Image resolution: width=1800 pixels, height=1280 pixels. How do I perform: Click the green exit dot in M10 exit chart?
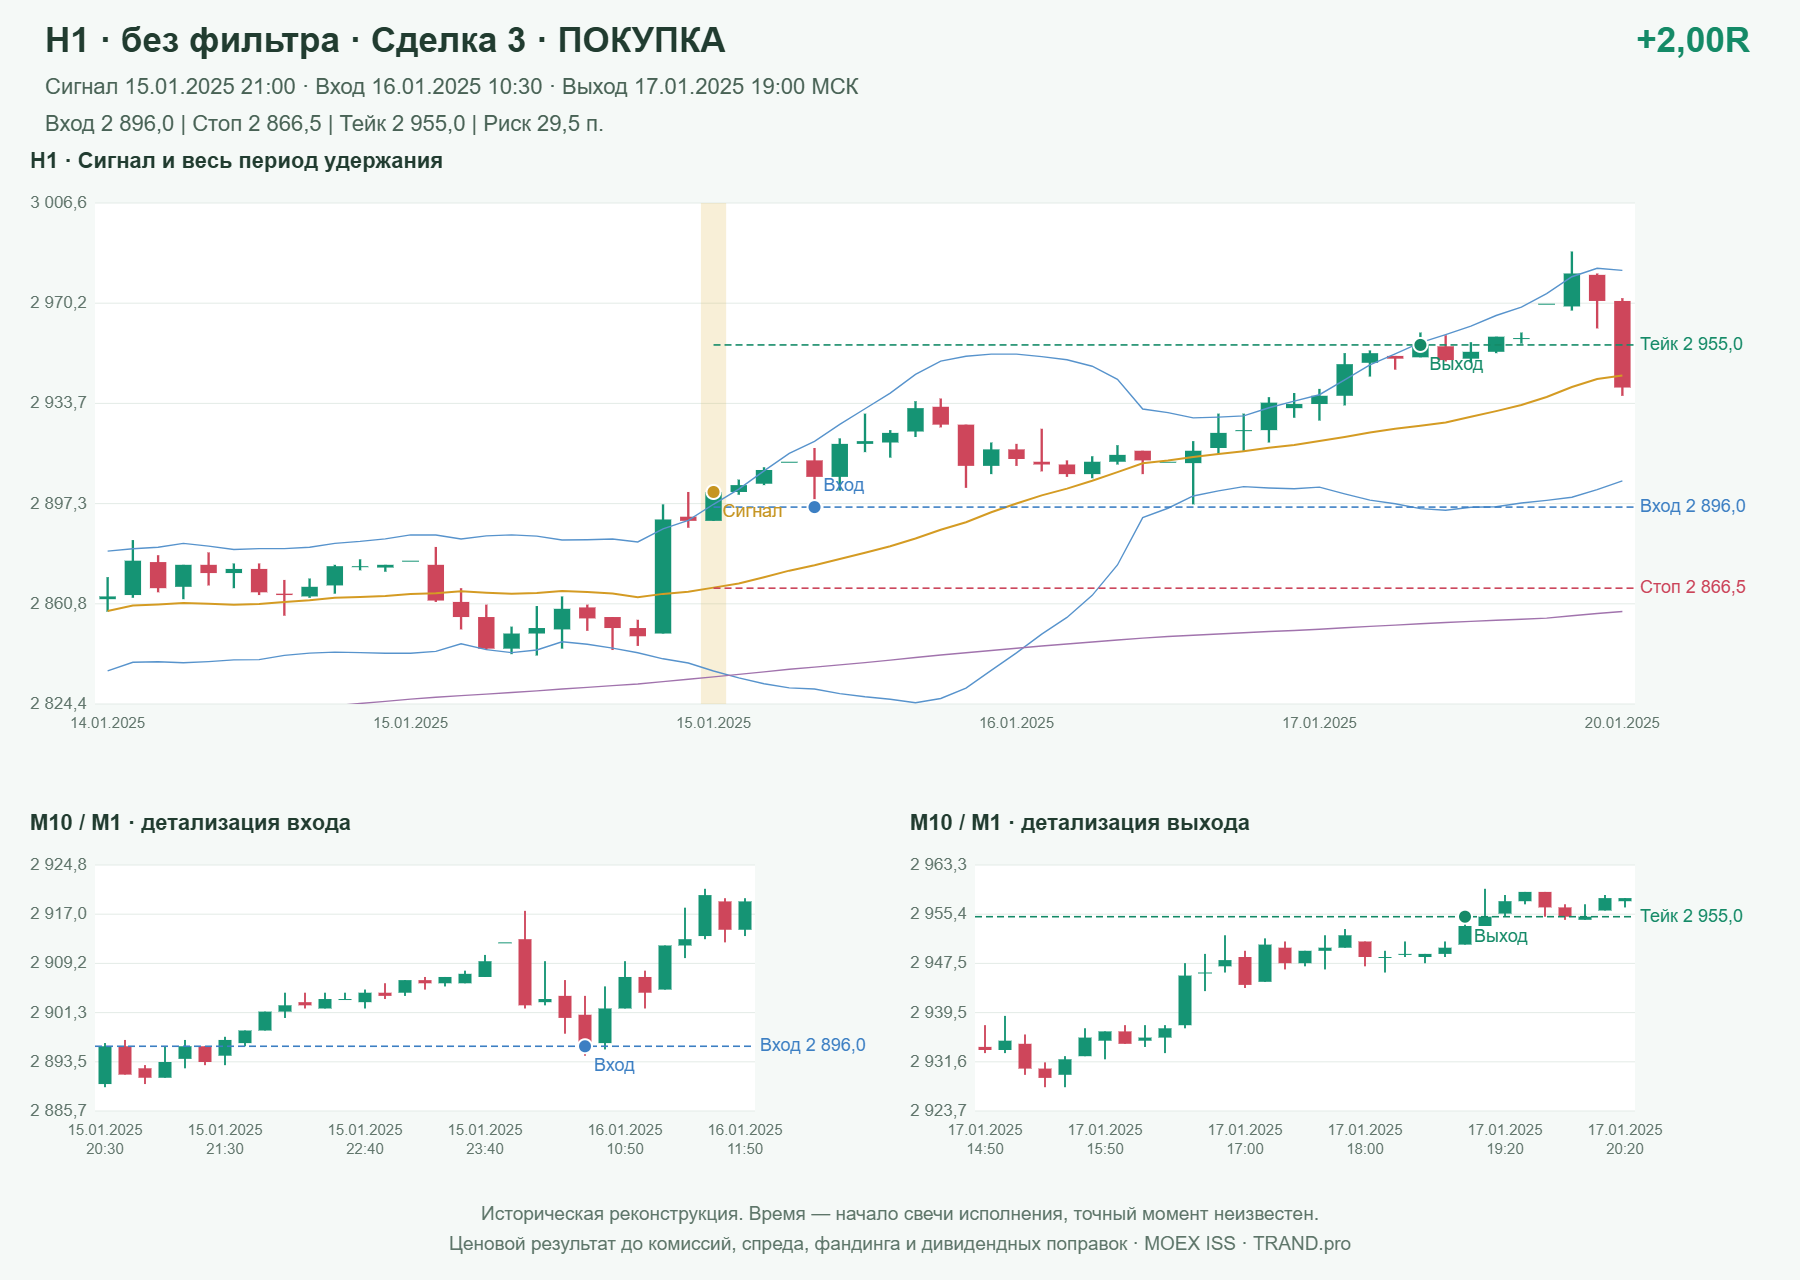pos(1465,917)
